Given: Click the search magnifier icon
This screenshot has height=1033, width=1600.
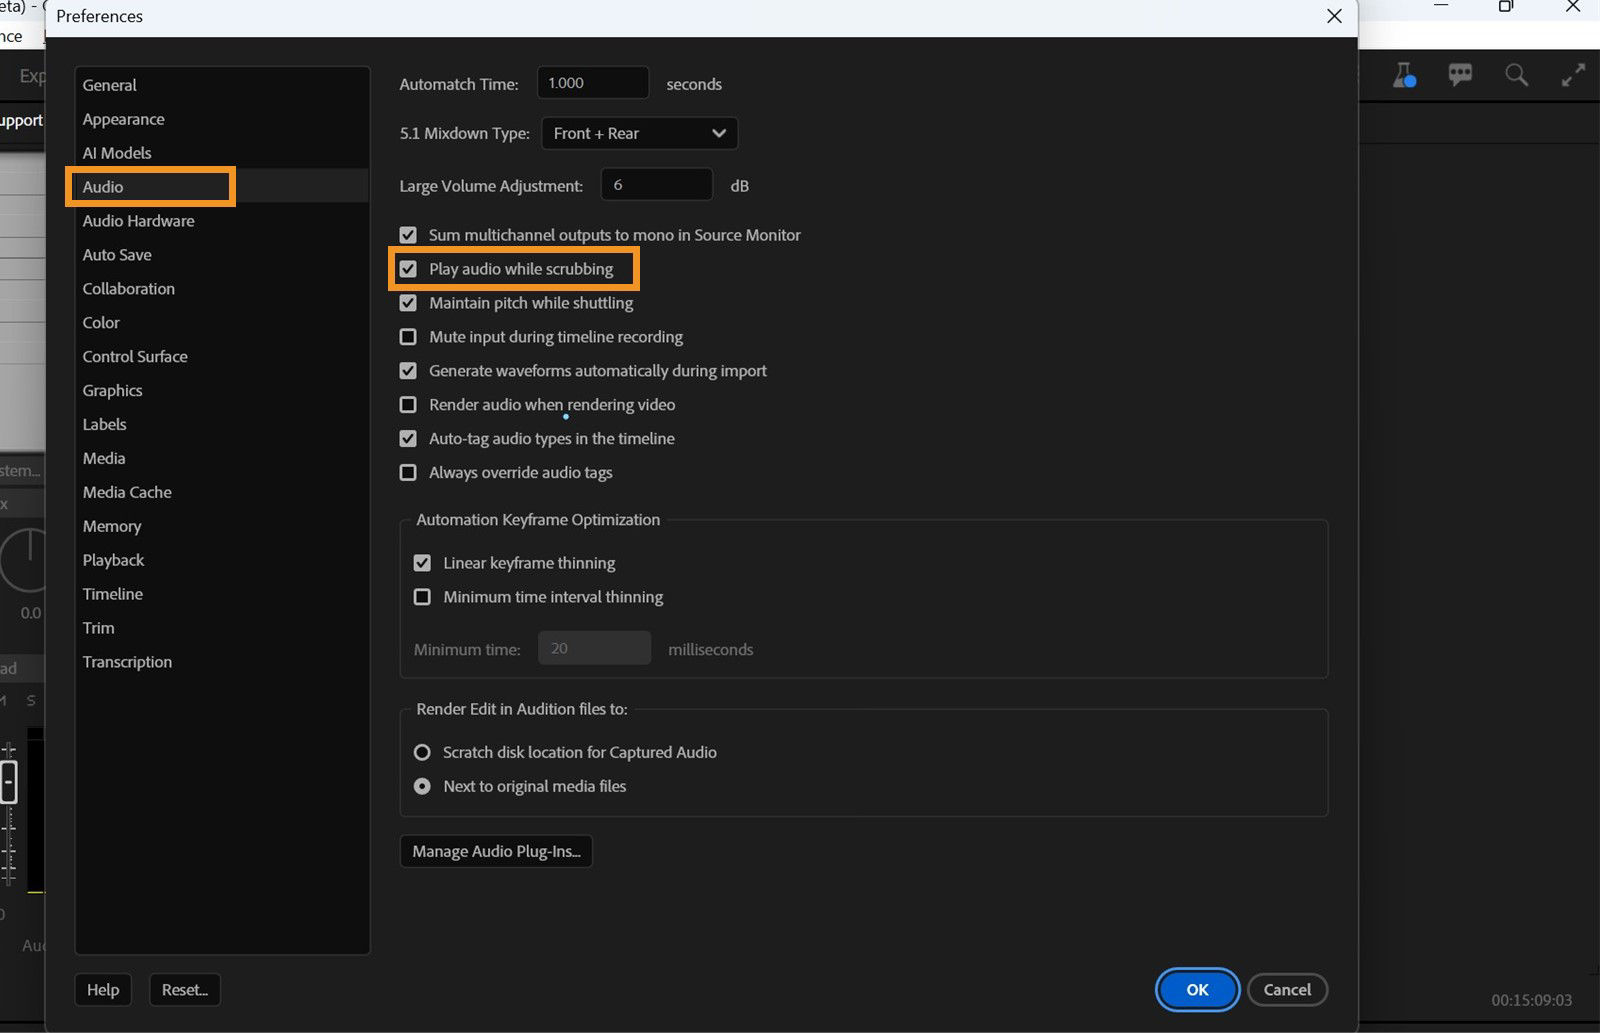Looking at the screenshot, I should tap(1516, 74).
